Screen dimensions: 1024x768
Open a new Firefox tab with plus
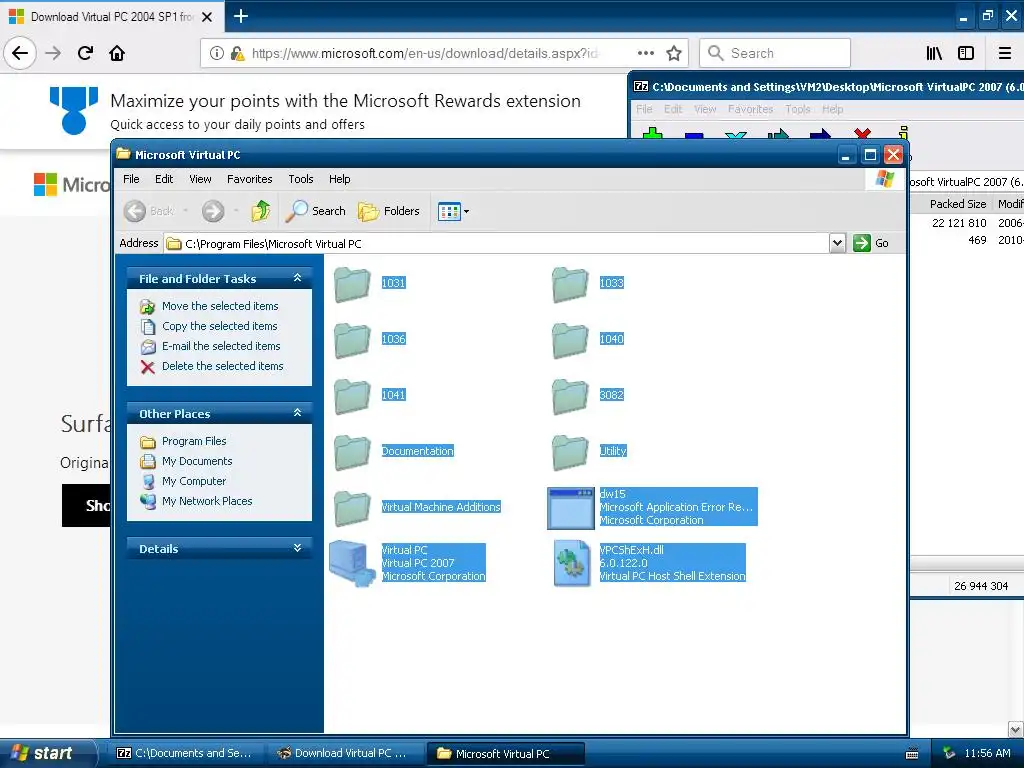(x=241, y=16)
